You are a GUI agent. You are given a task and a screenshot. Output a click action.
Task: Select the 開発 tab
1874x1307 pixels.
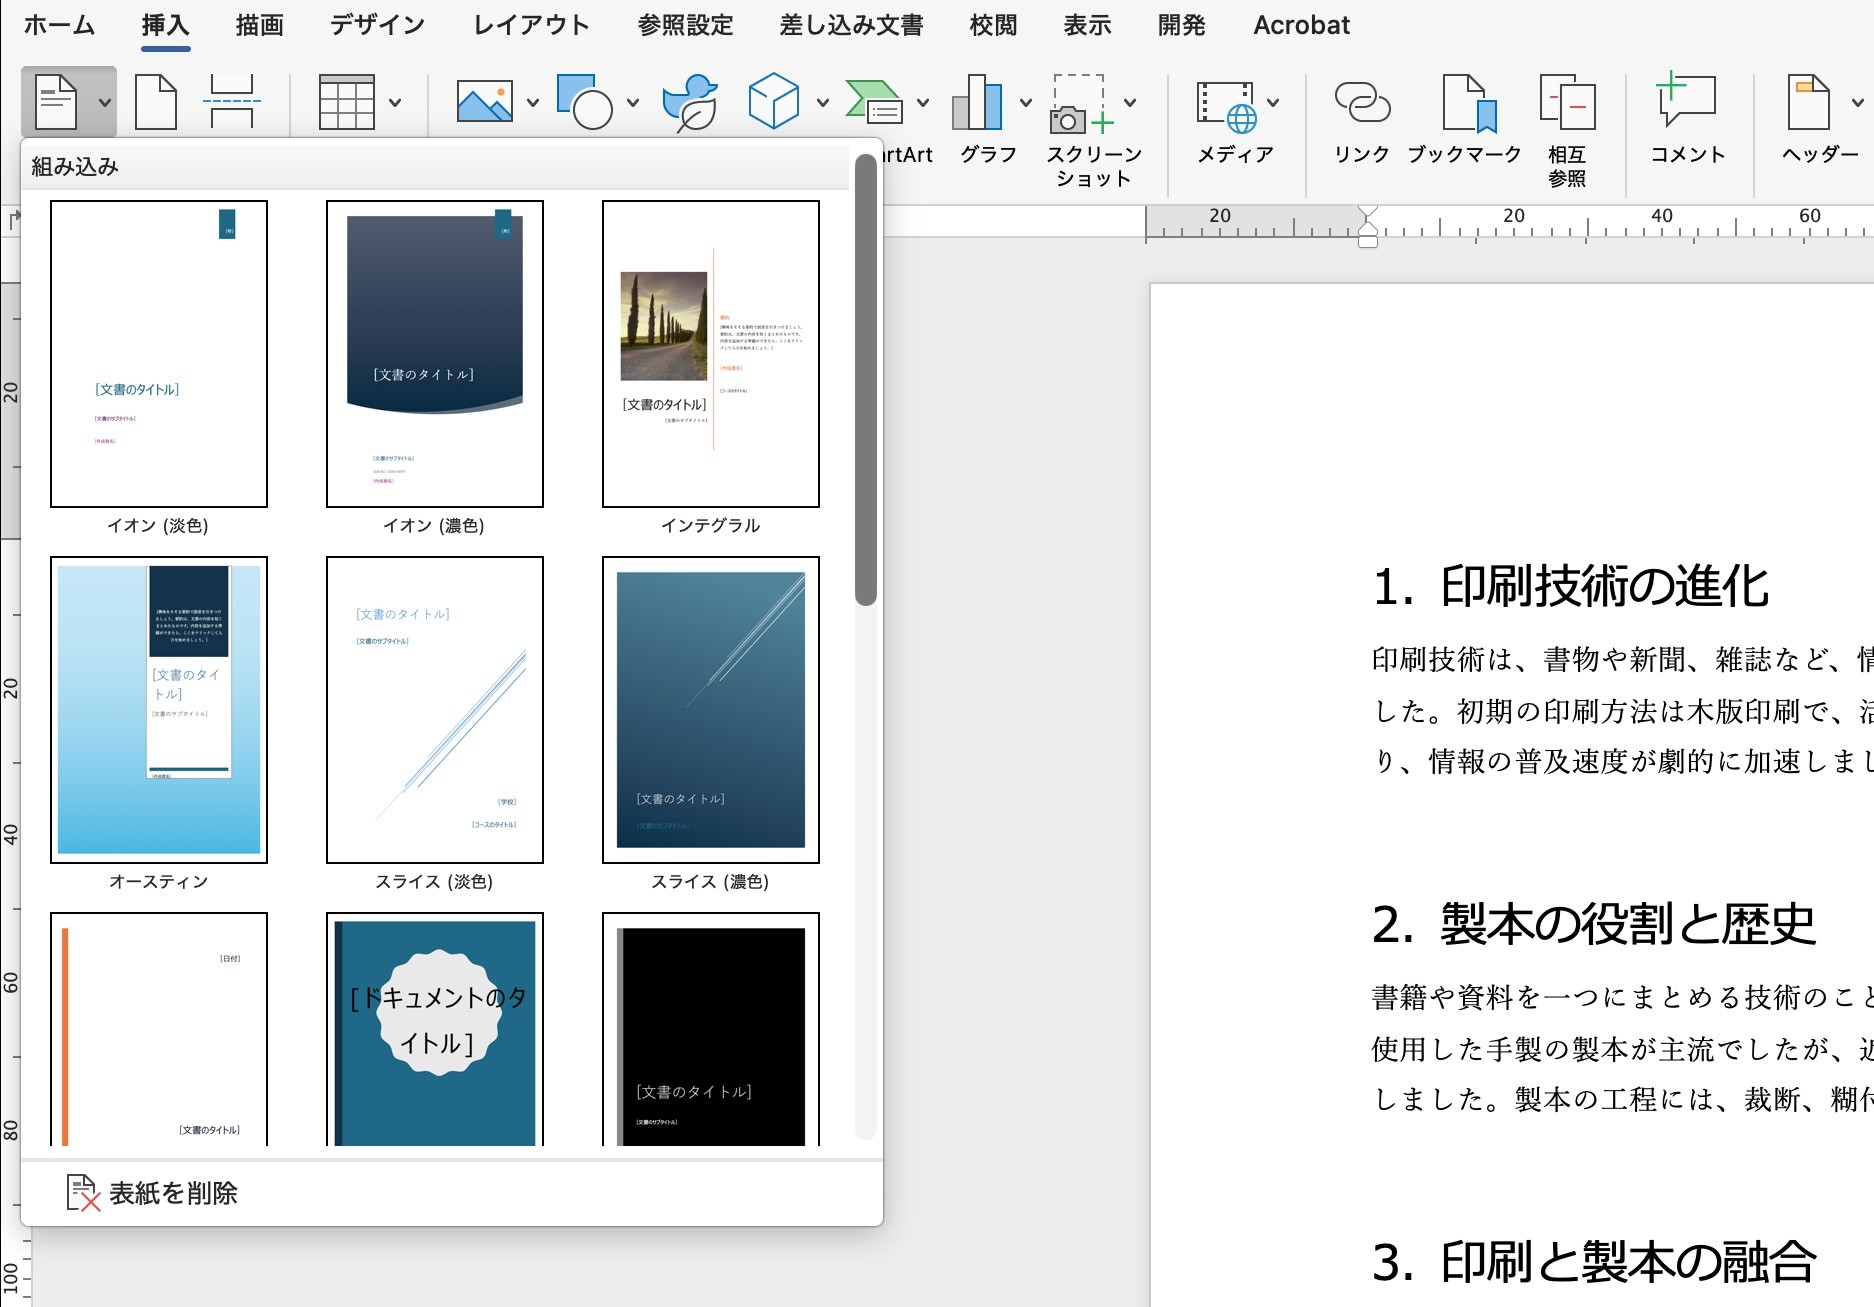tap(1181, 25)
